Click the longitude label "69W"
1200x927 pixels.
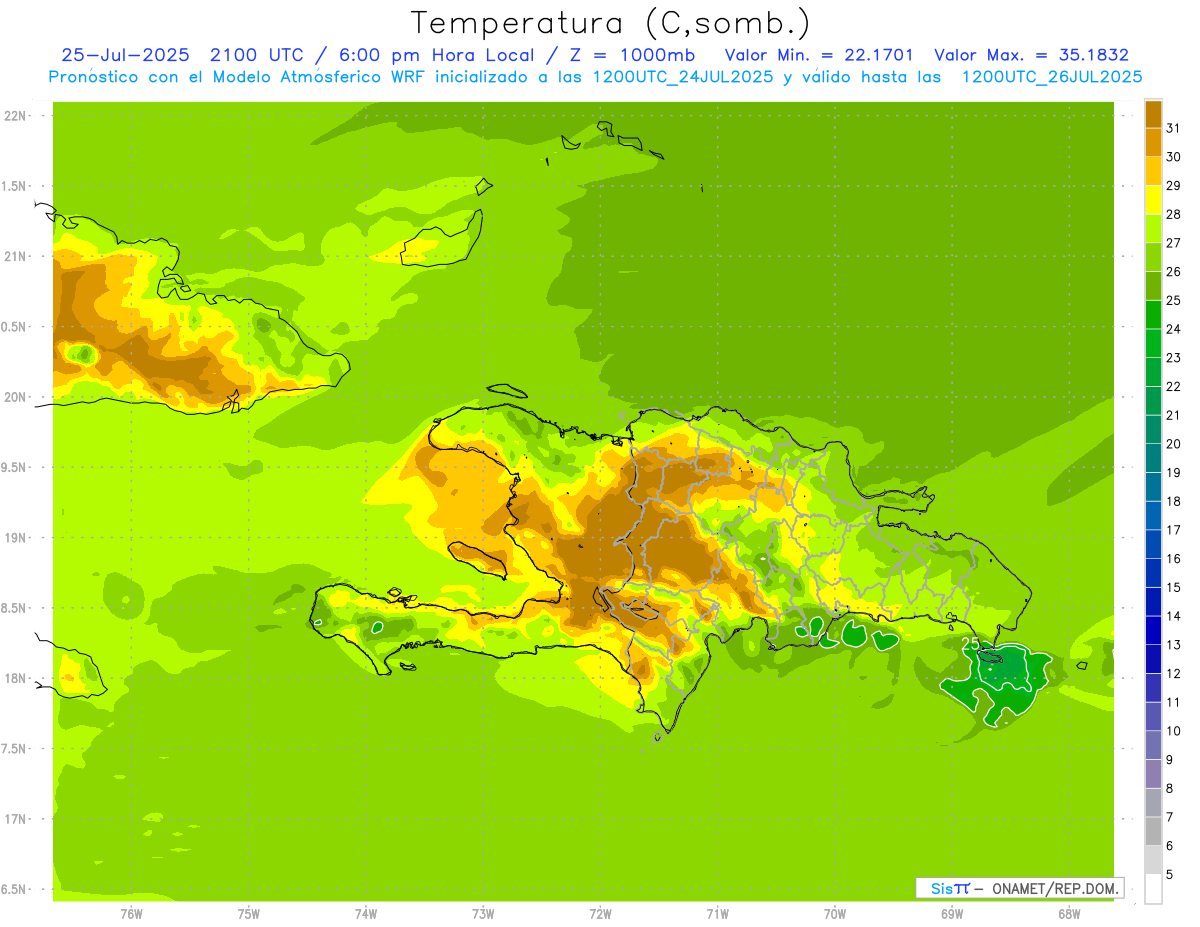(x=951, y=913)
